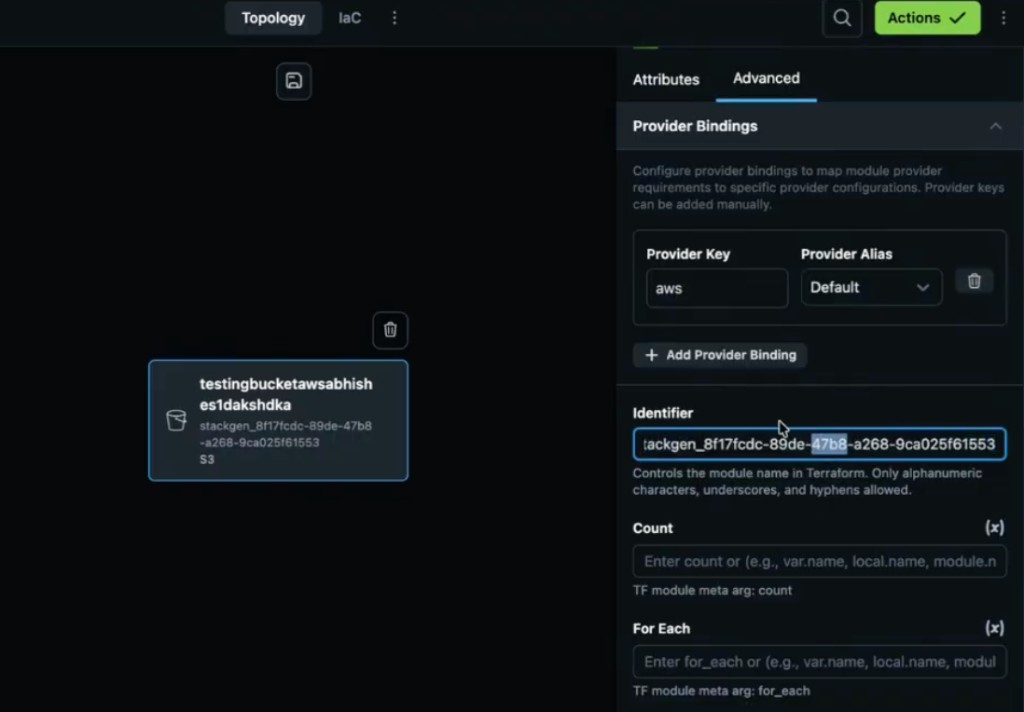Click the Identifier label
This screenshot has height=712, width=1024.
pos(662,413)
